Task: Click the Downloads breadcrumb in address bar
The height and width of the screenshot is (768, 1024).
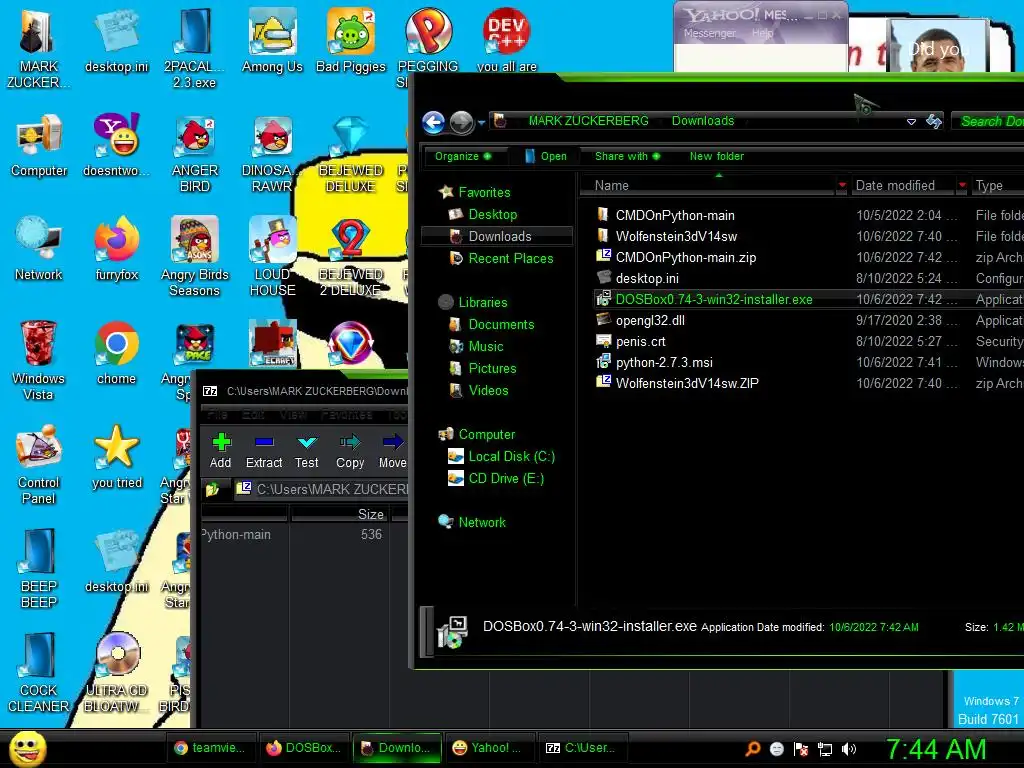Action: 703,121
